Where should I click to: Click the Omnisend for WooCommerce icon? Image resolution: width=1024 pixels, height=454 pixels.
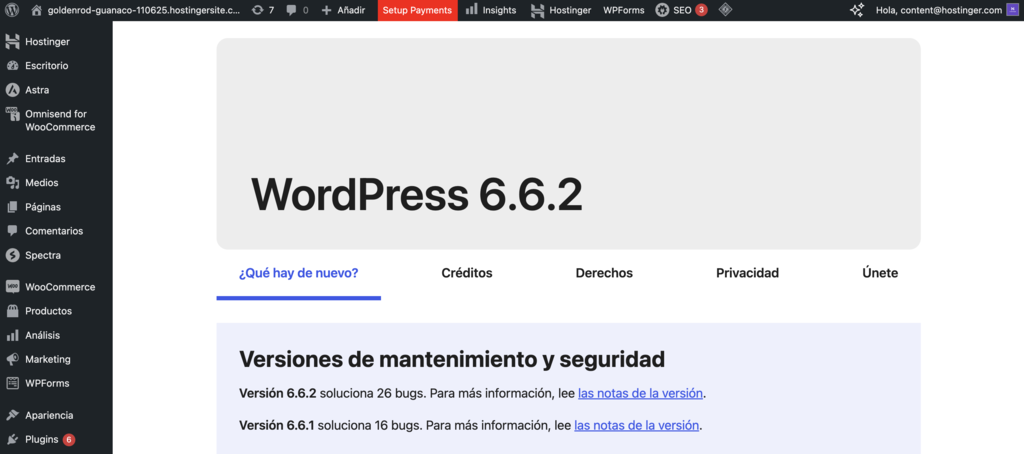pyautogui.click(x=12, y=114)
